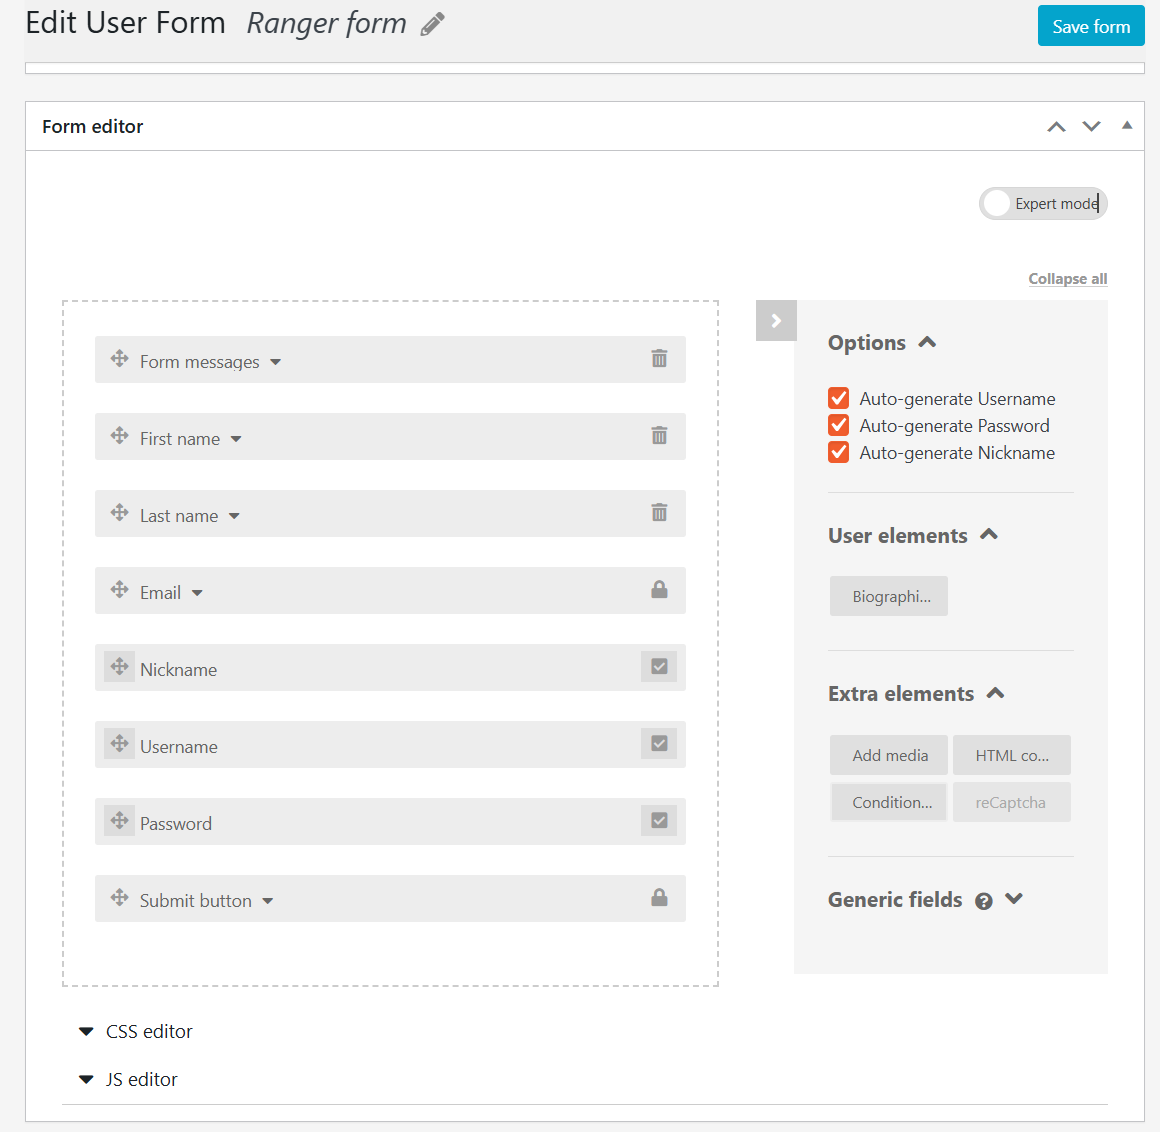
Task: Expand First name dropdown arrow
Action: point(236,439)
